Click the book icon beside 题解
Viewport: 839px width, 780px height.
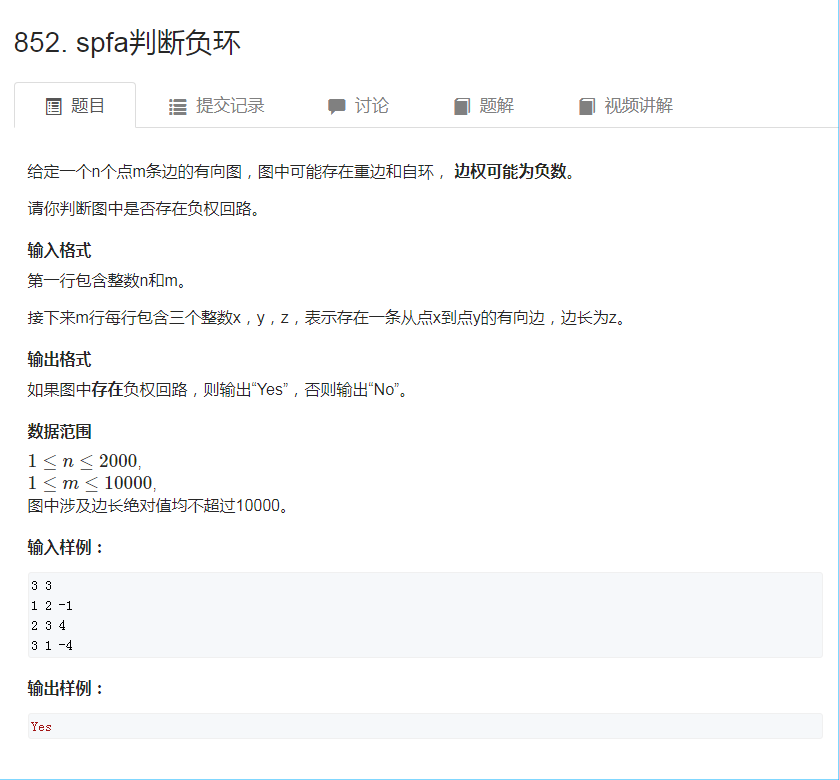point(462,106)
